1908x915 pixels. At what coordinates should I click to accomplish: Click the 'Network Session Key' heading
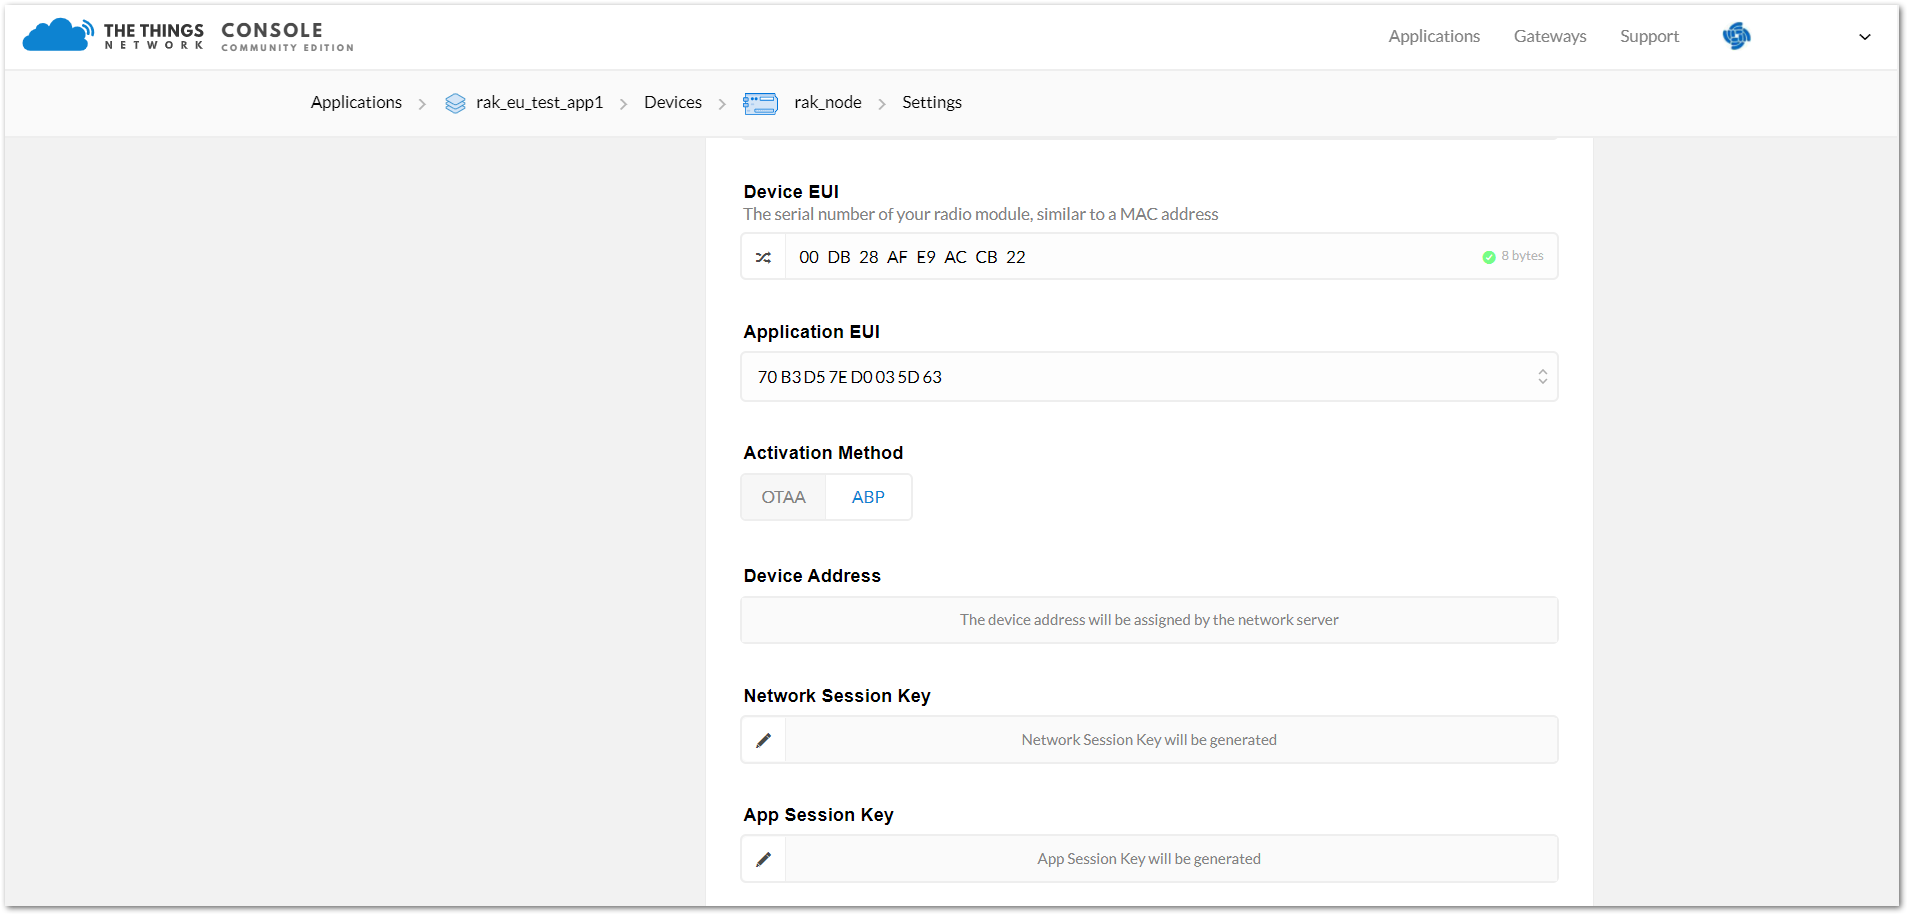837,696
